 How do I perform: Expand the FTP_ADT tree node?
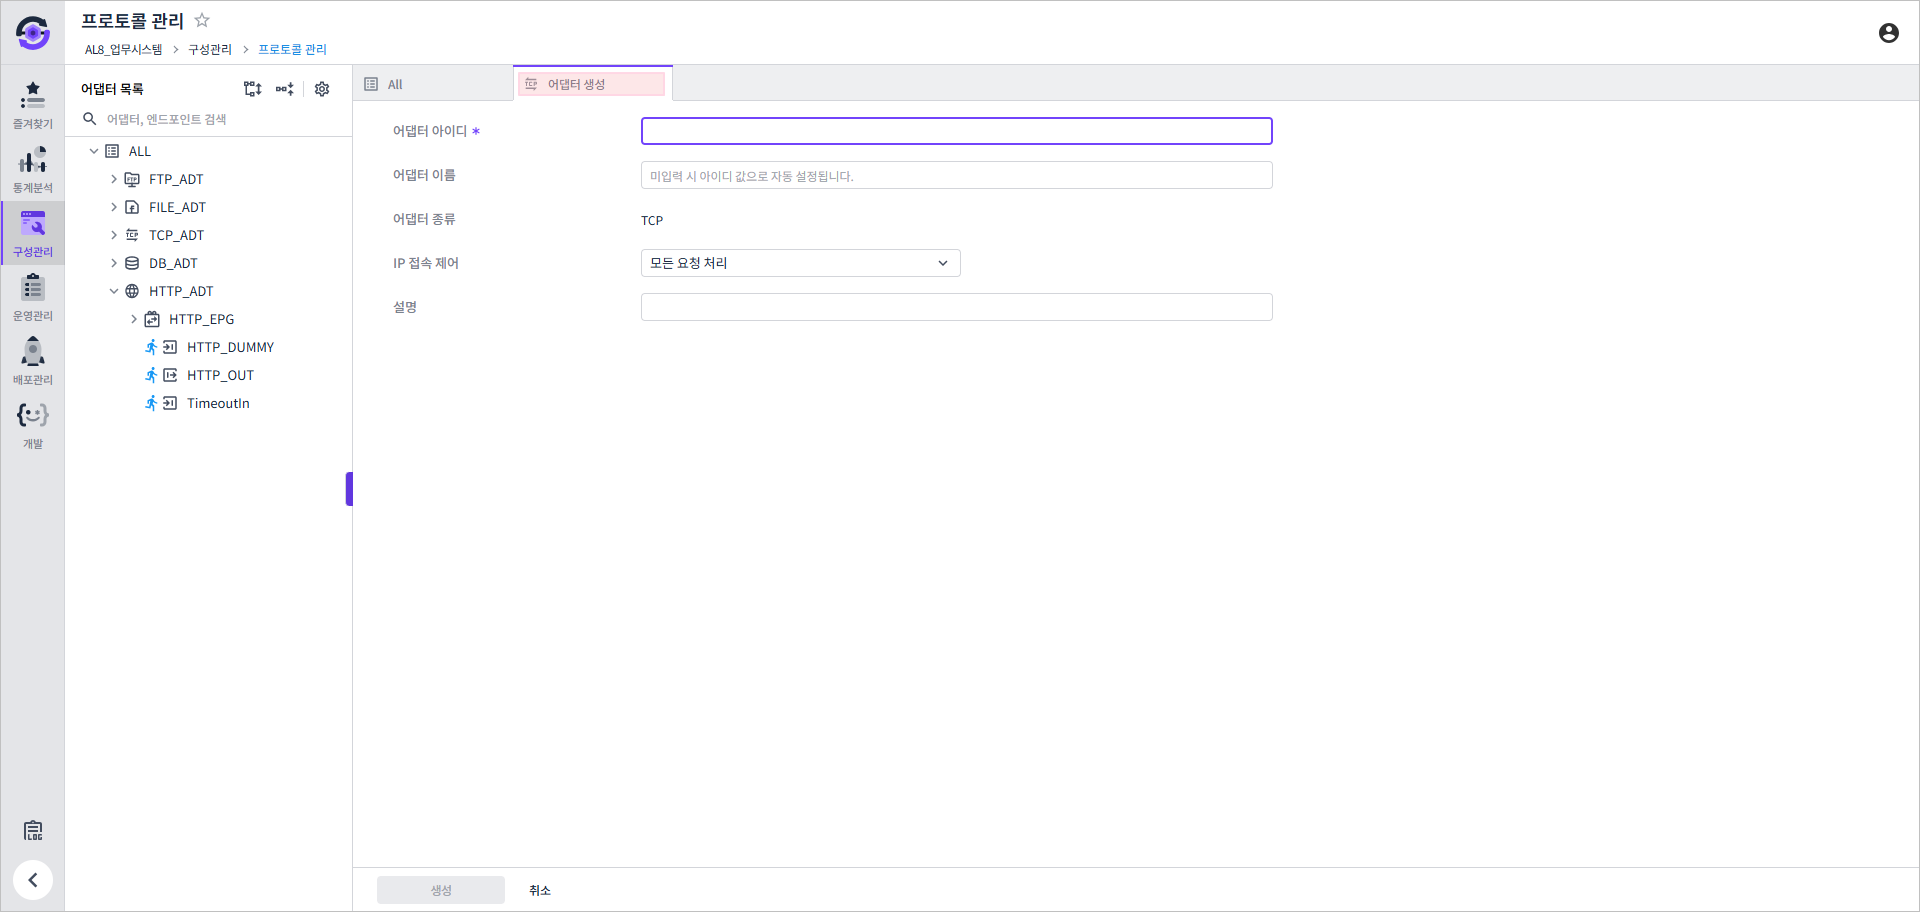pos(114,179)
